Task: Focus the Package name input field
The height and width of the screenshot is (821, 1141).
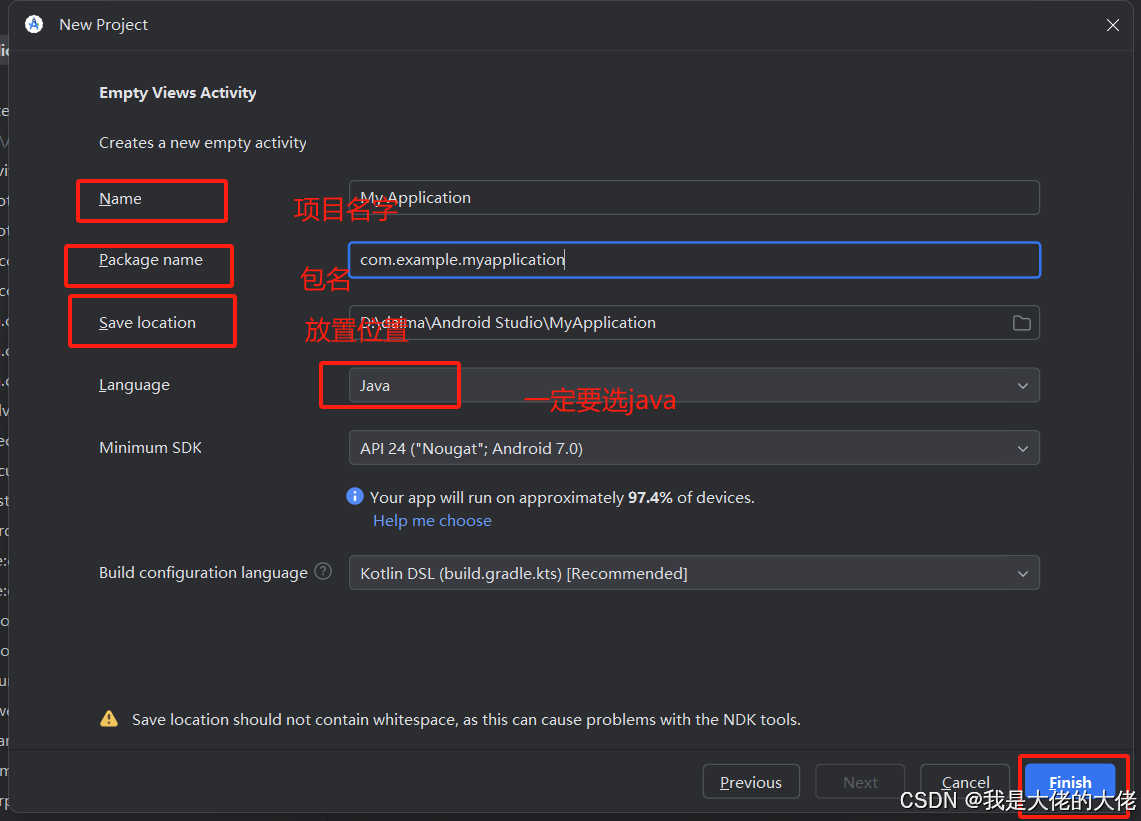Action: pos(694,260)
